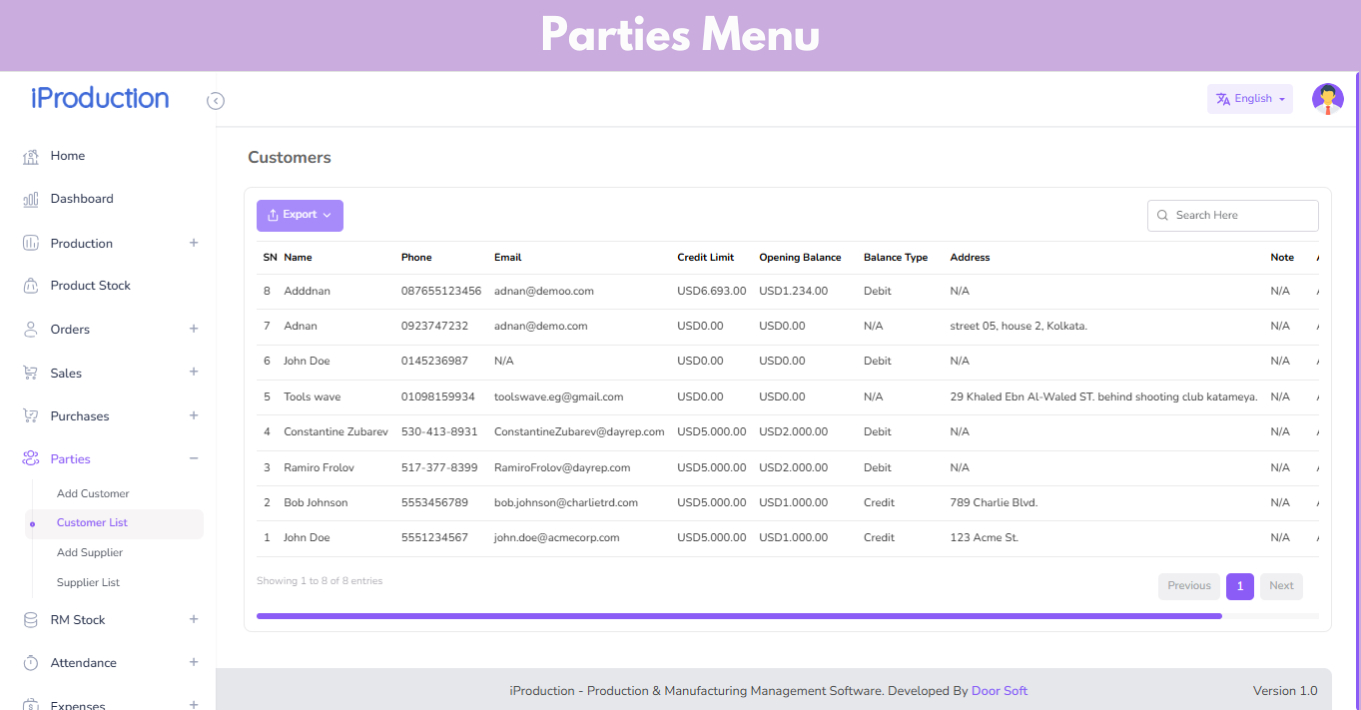The height and width of the screenshot is (710, 1361).
Task: Click the Previous pagination button
Action: pyautogui.click(x=1189, y=586)
